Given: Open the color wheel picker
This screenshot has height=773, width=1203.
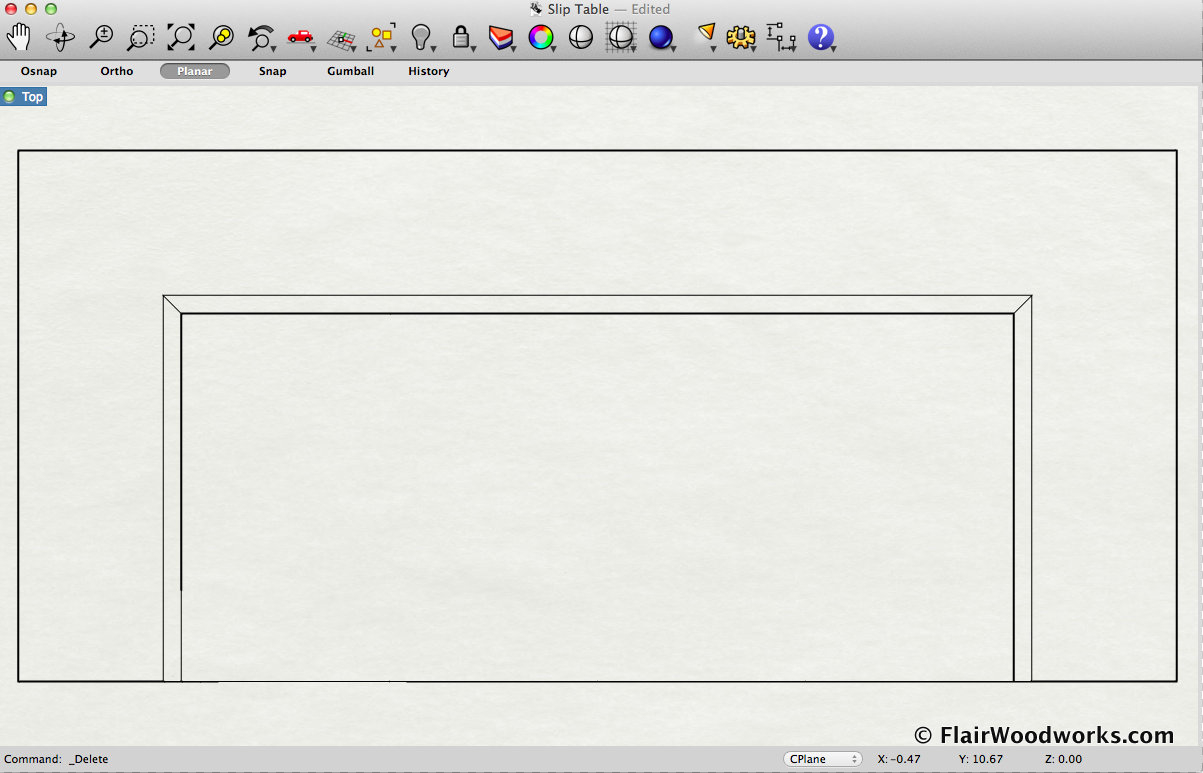Looking at the screenshot, I should pos(540,38).
